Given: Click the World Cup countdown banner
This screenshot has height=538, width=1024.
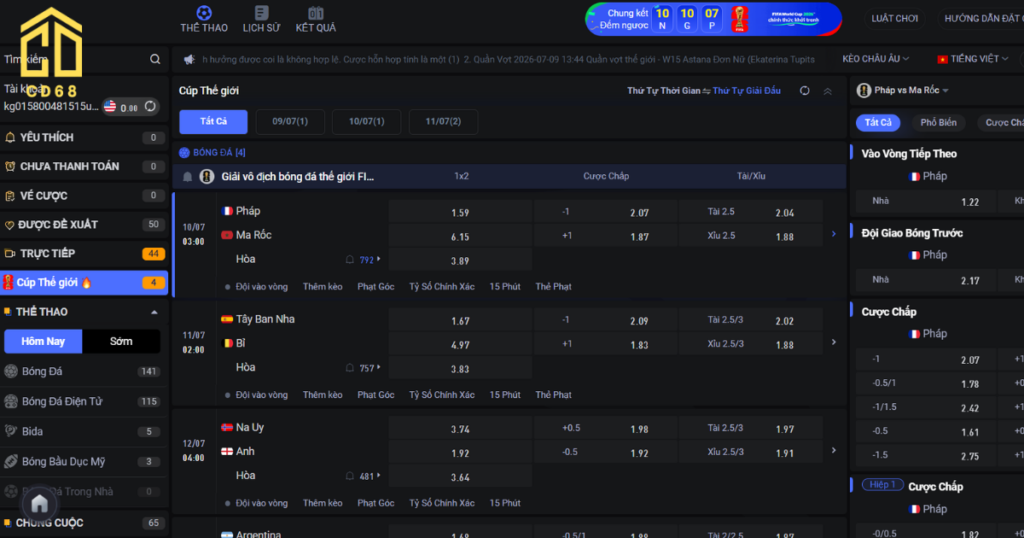Looking at the screenshot, I should point(713,19).
